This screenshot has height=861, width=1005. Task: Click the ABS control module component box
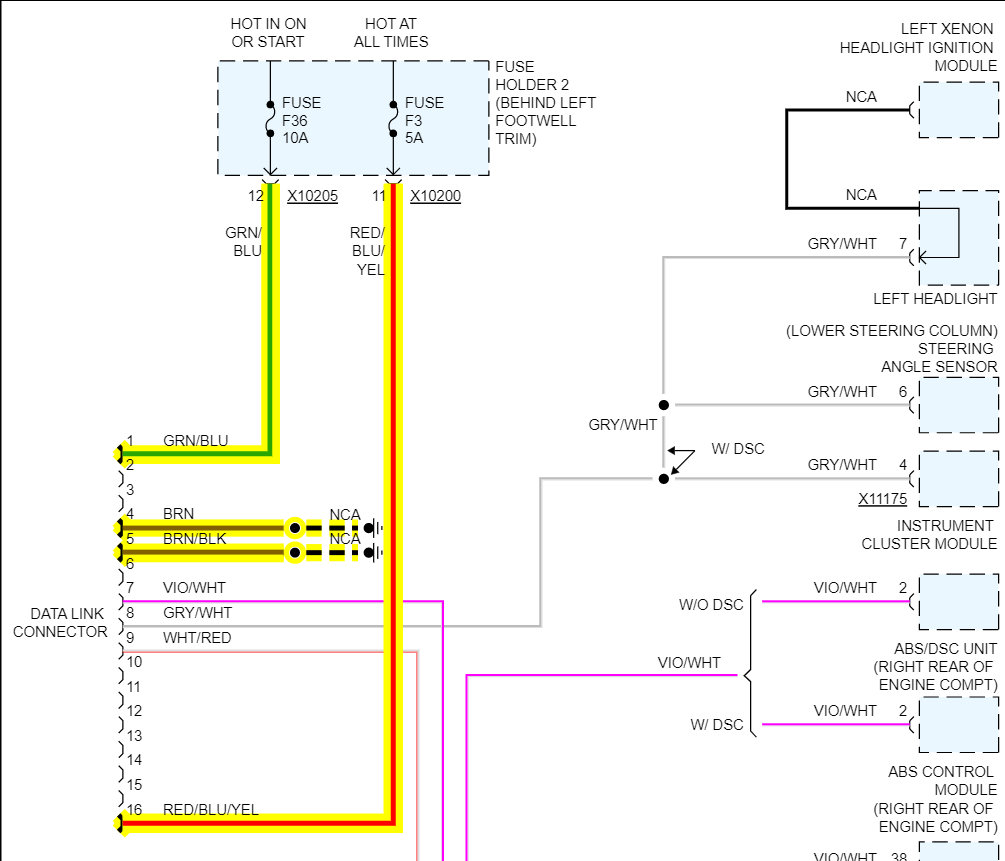(958, 724)
